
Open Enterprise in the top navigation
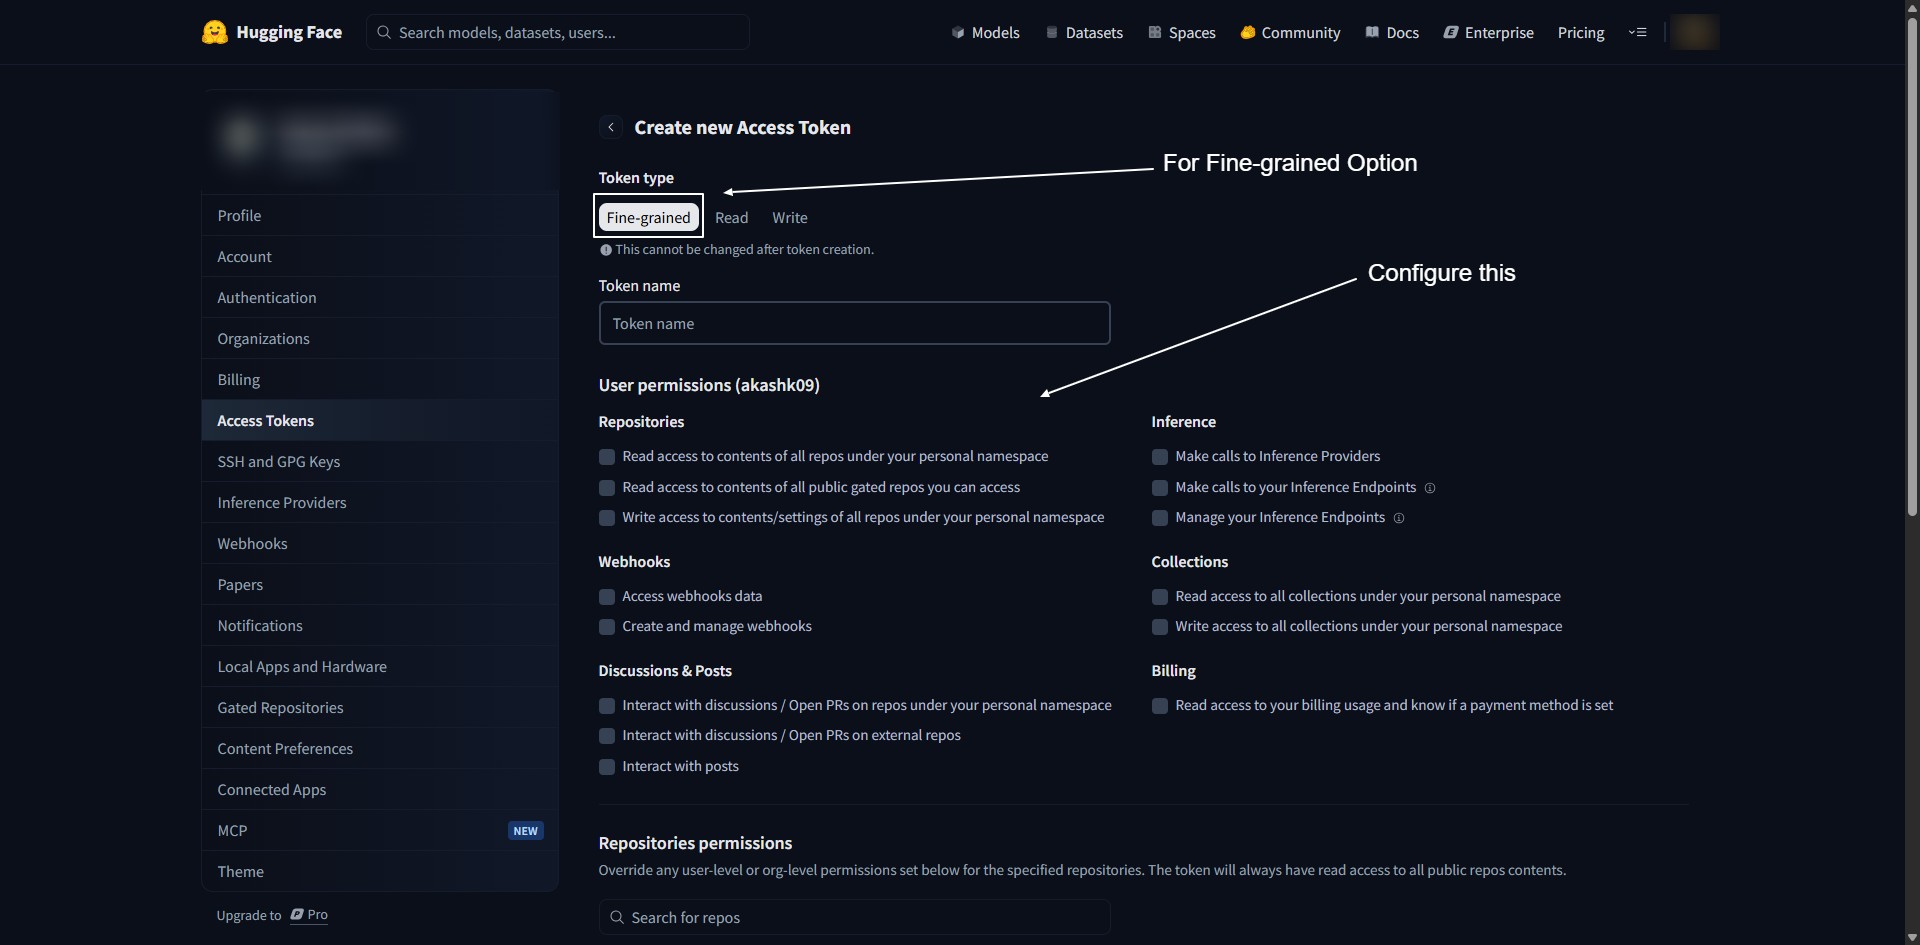1488,32
